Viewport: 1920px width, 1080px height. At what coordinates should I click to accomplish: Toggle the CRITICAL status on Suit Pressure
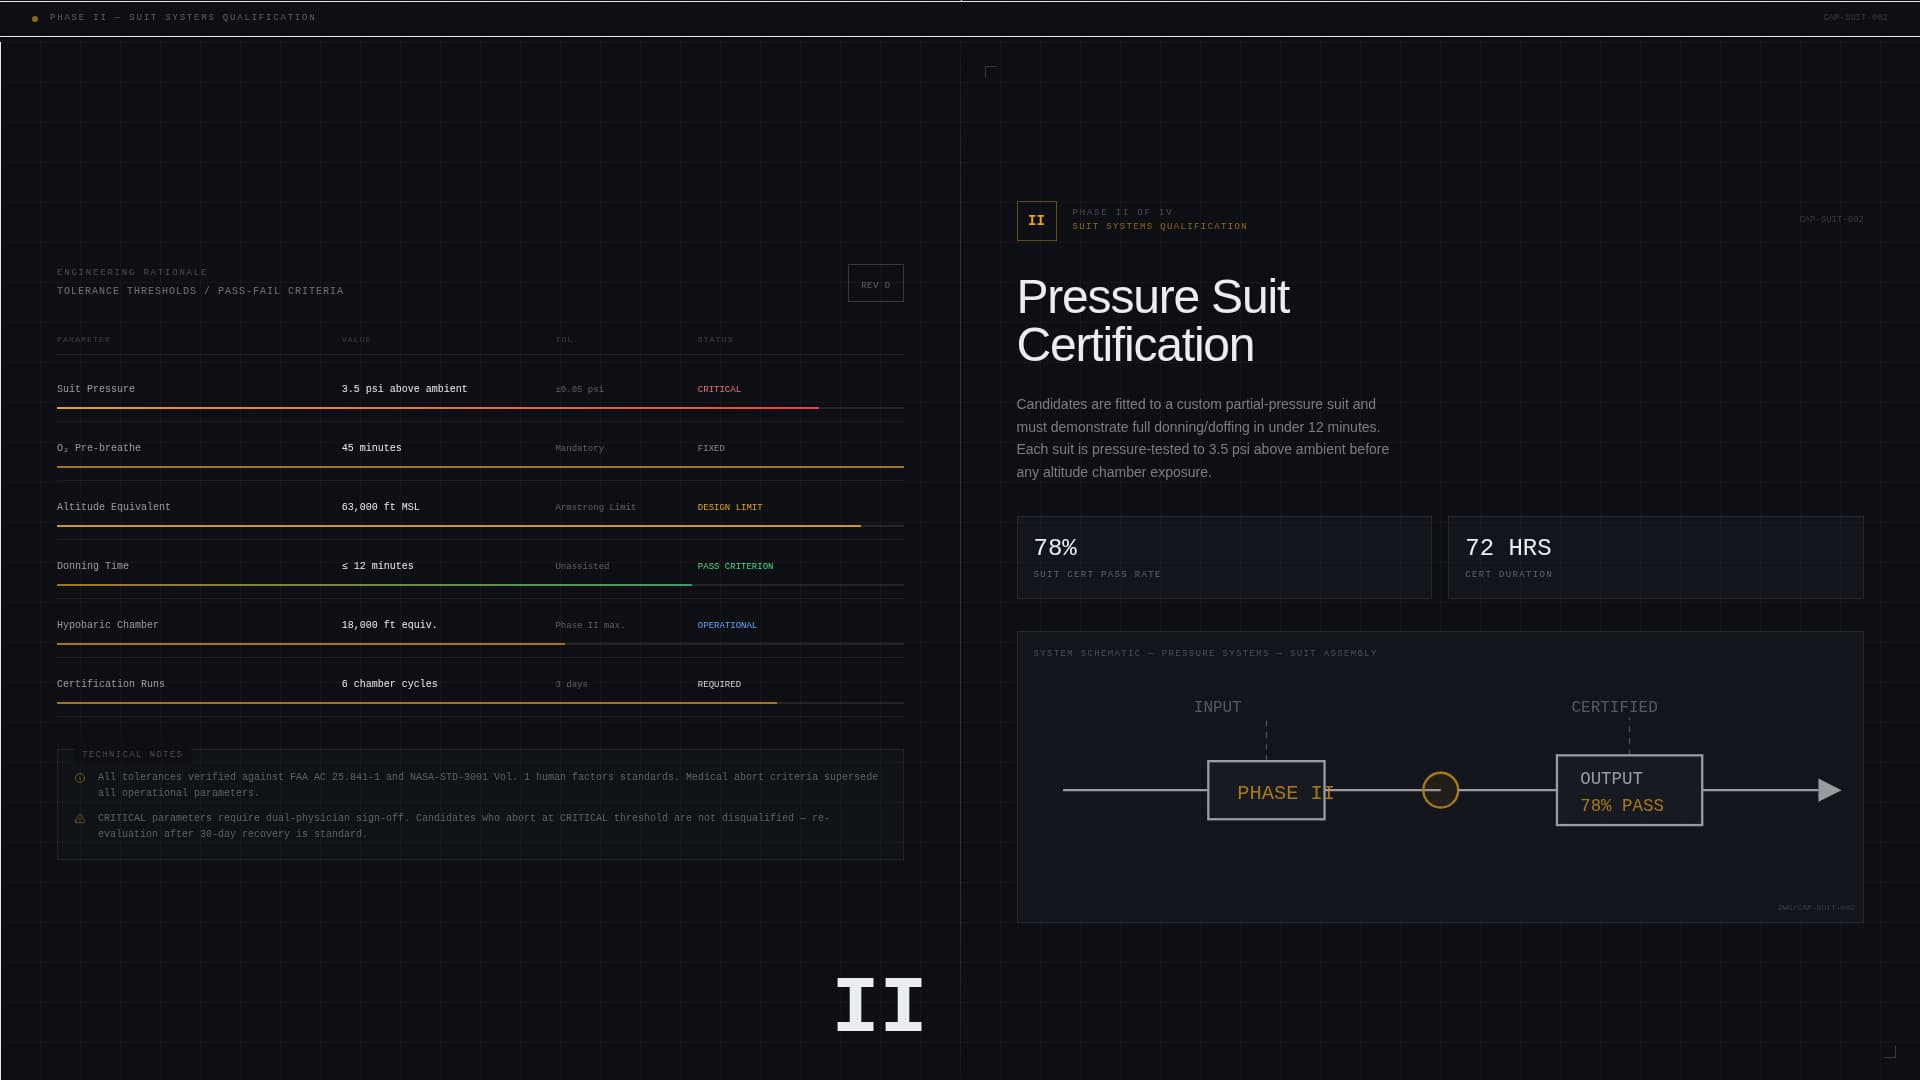pyautogui.click(x=719, y=389)
